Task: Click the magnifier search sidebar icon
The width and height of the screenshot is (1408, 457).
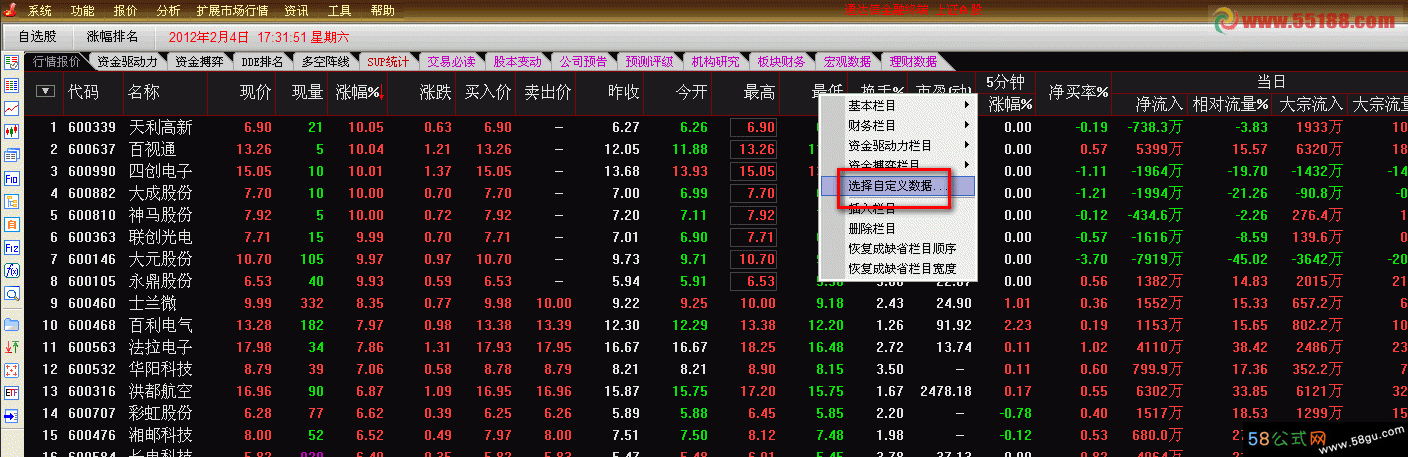Action: [11, 294]
